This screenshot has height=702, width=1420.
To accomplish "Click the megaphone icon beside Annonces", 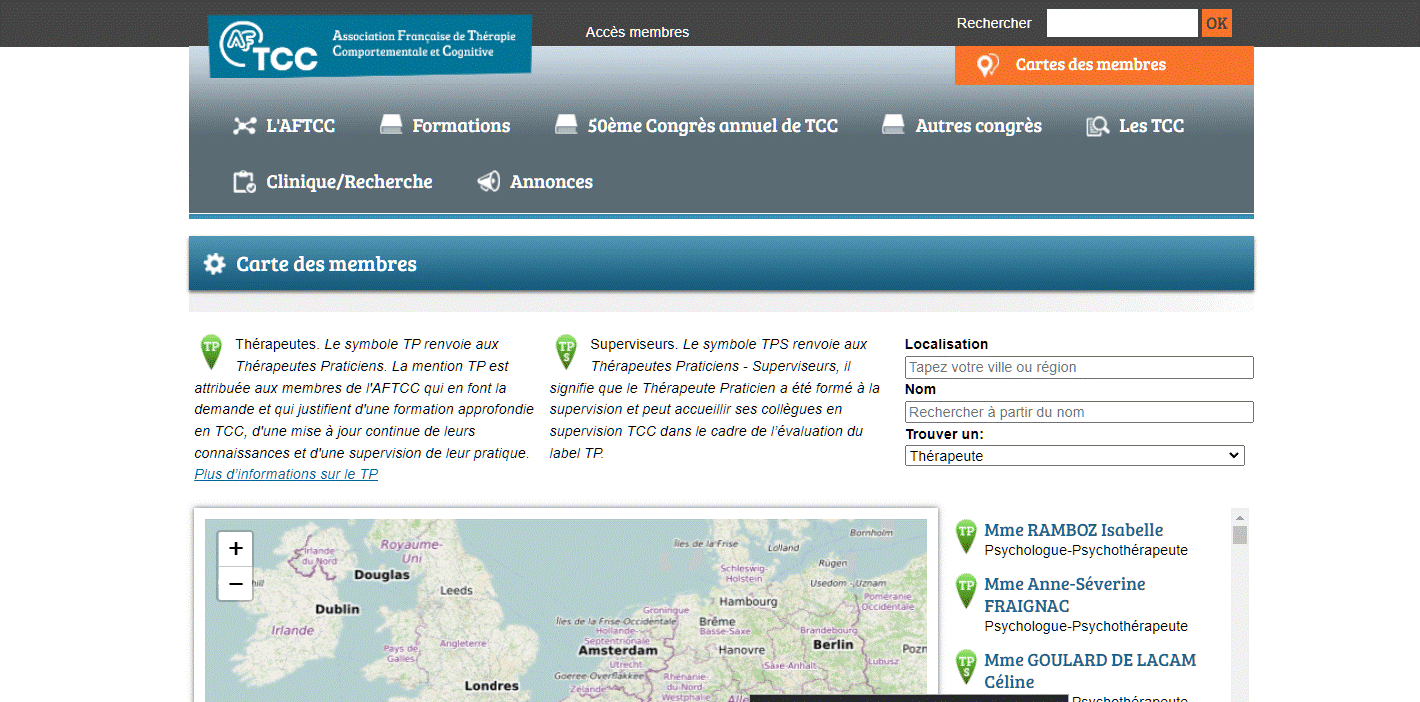I will (488, 182).
